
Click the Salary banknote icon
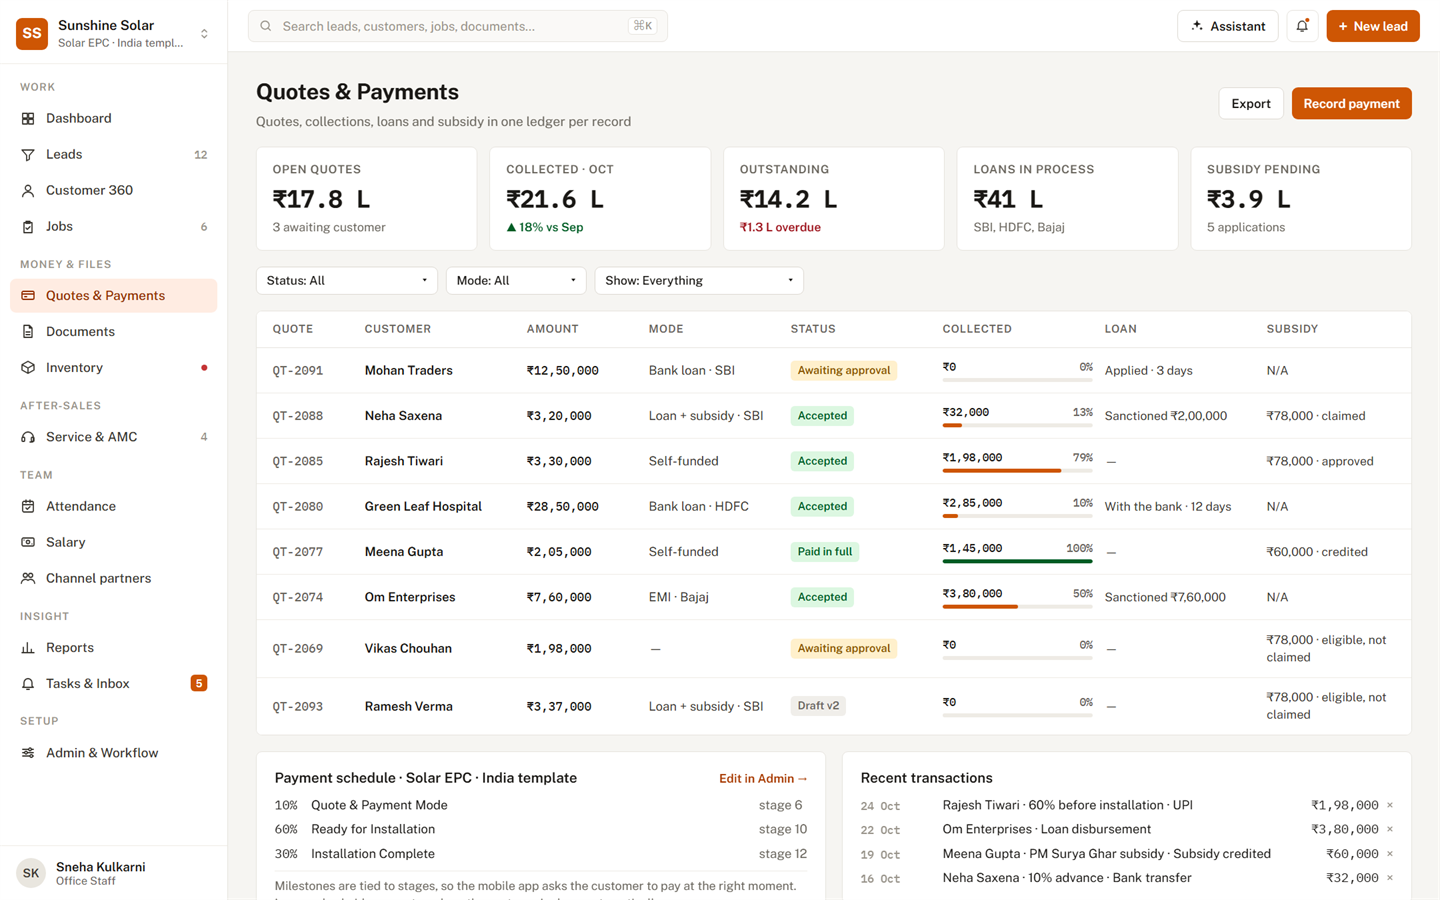28,542
